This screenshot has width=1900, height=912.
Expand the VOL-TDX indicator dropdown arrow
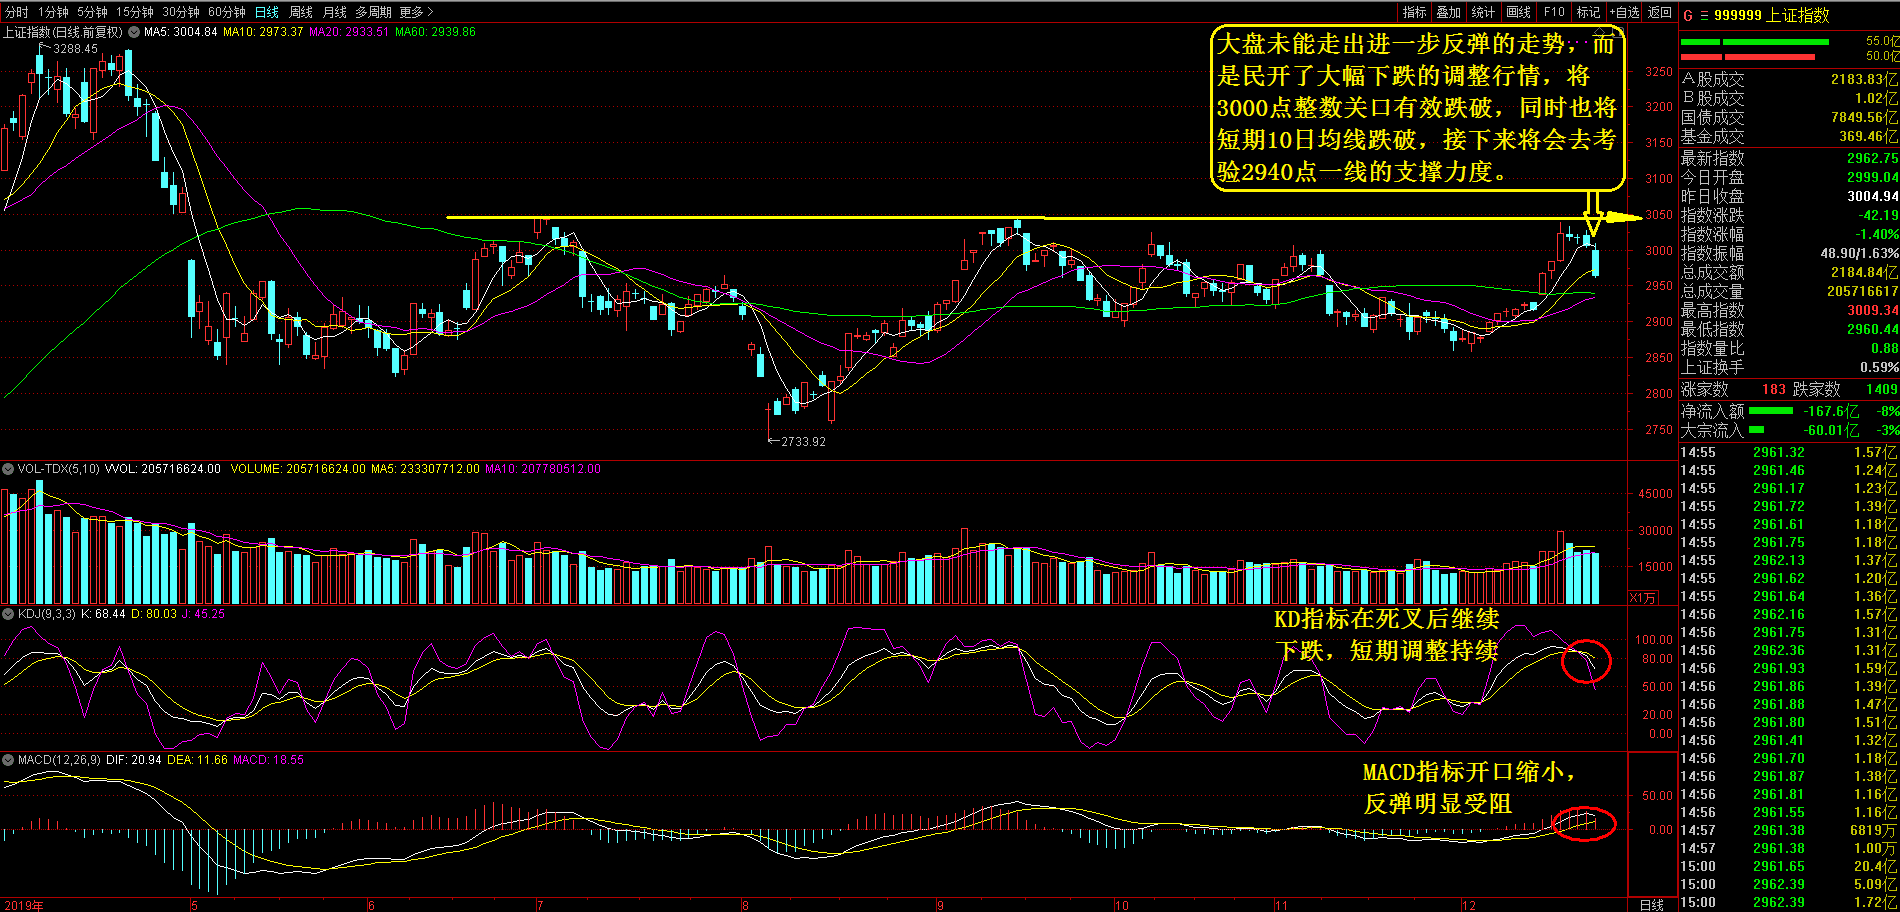pyautogui.click(x=8, y=469)
